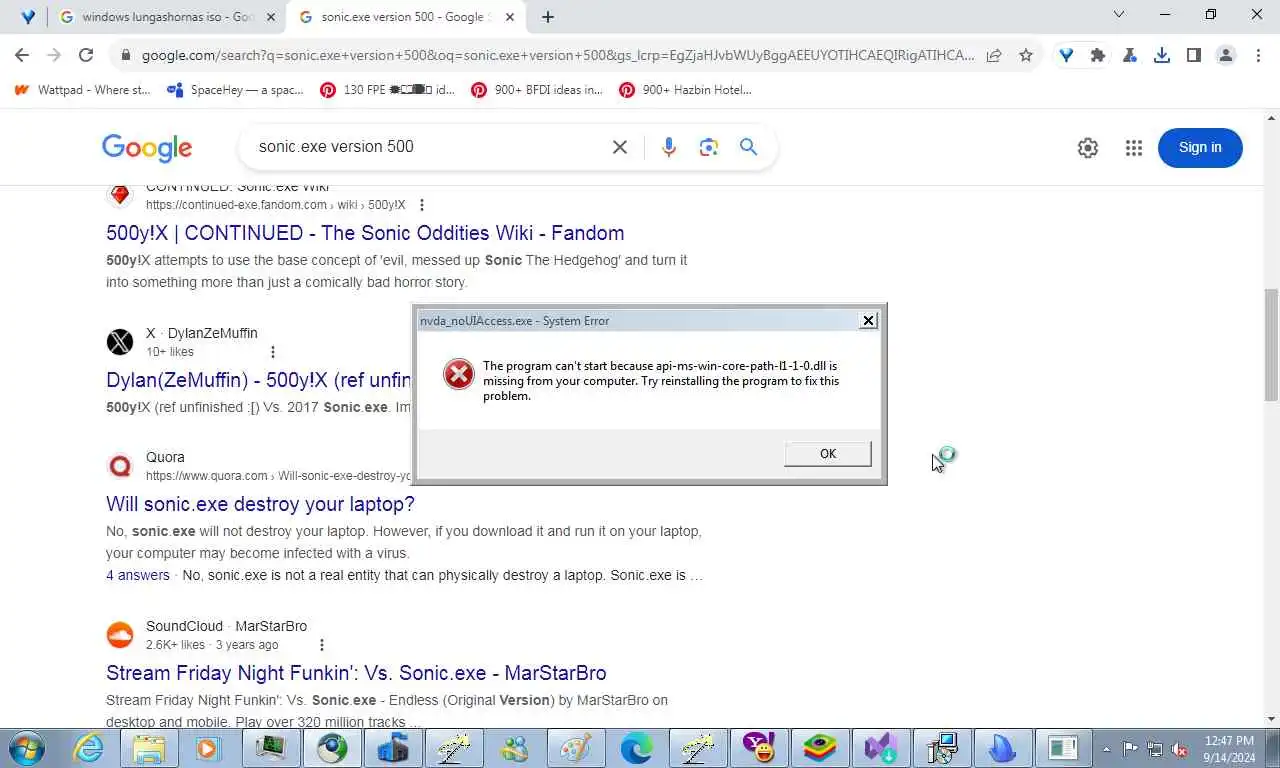Viewport: 1280px width, 768px height.
Task: Open the 500y!X CONTINUED Fandom result
Action: click(365, 233)
